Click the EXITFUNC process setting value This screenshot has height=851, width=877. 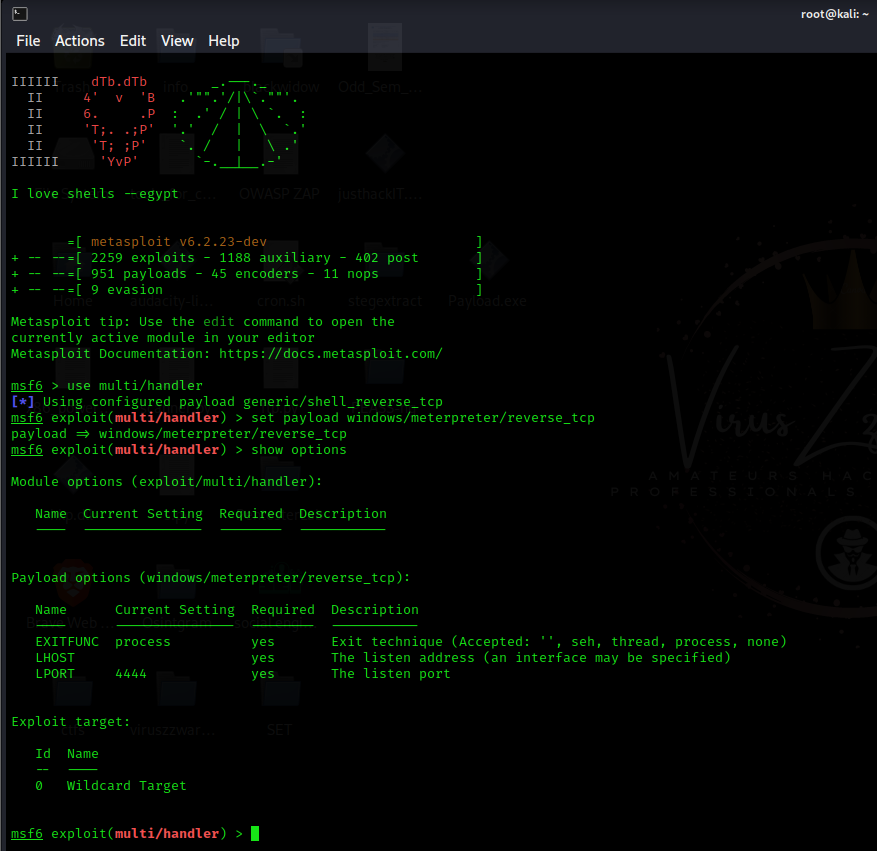pyautogui.click(x=142, y=642)
